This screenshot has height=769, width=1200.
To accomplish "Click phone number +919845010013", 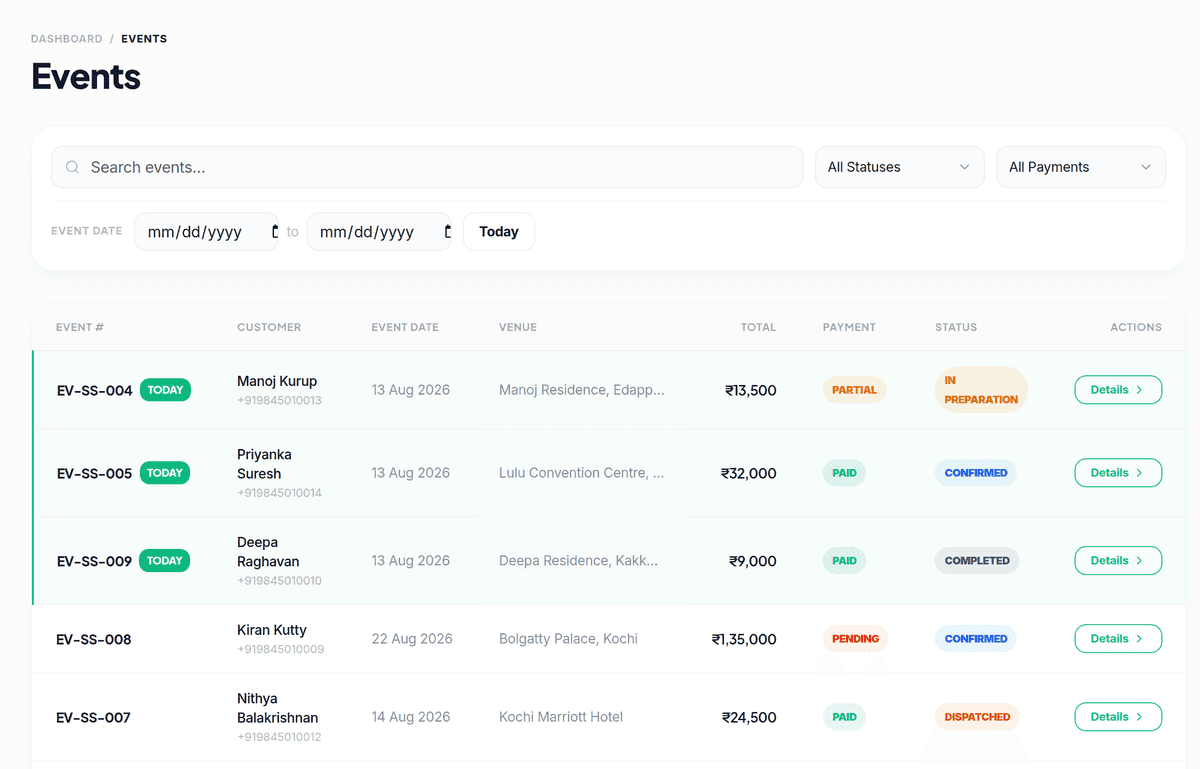I will point(279,401).
